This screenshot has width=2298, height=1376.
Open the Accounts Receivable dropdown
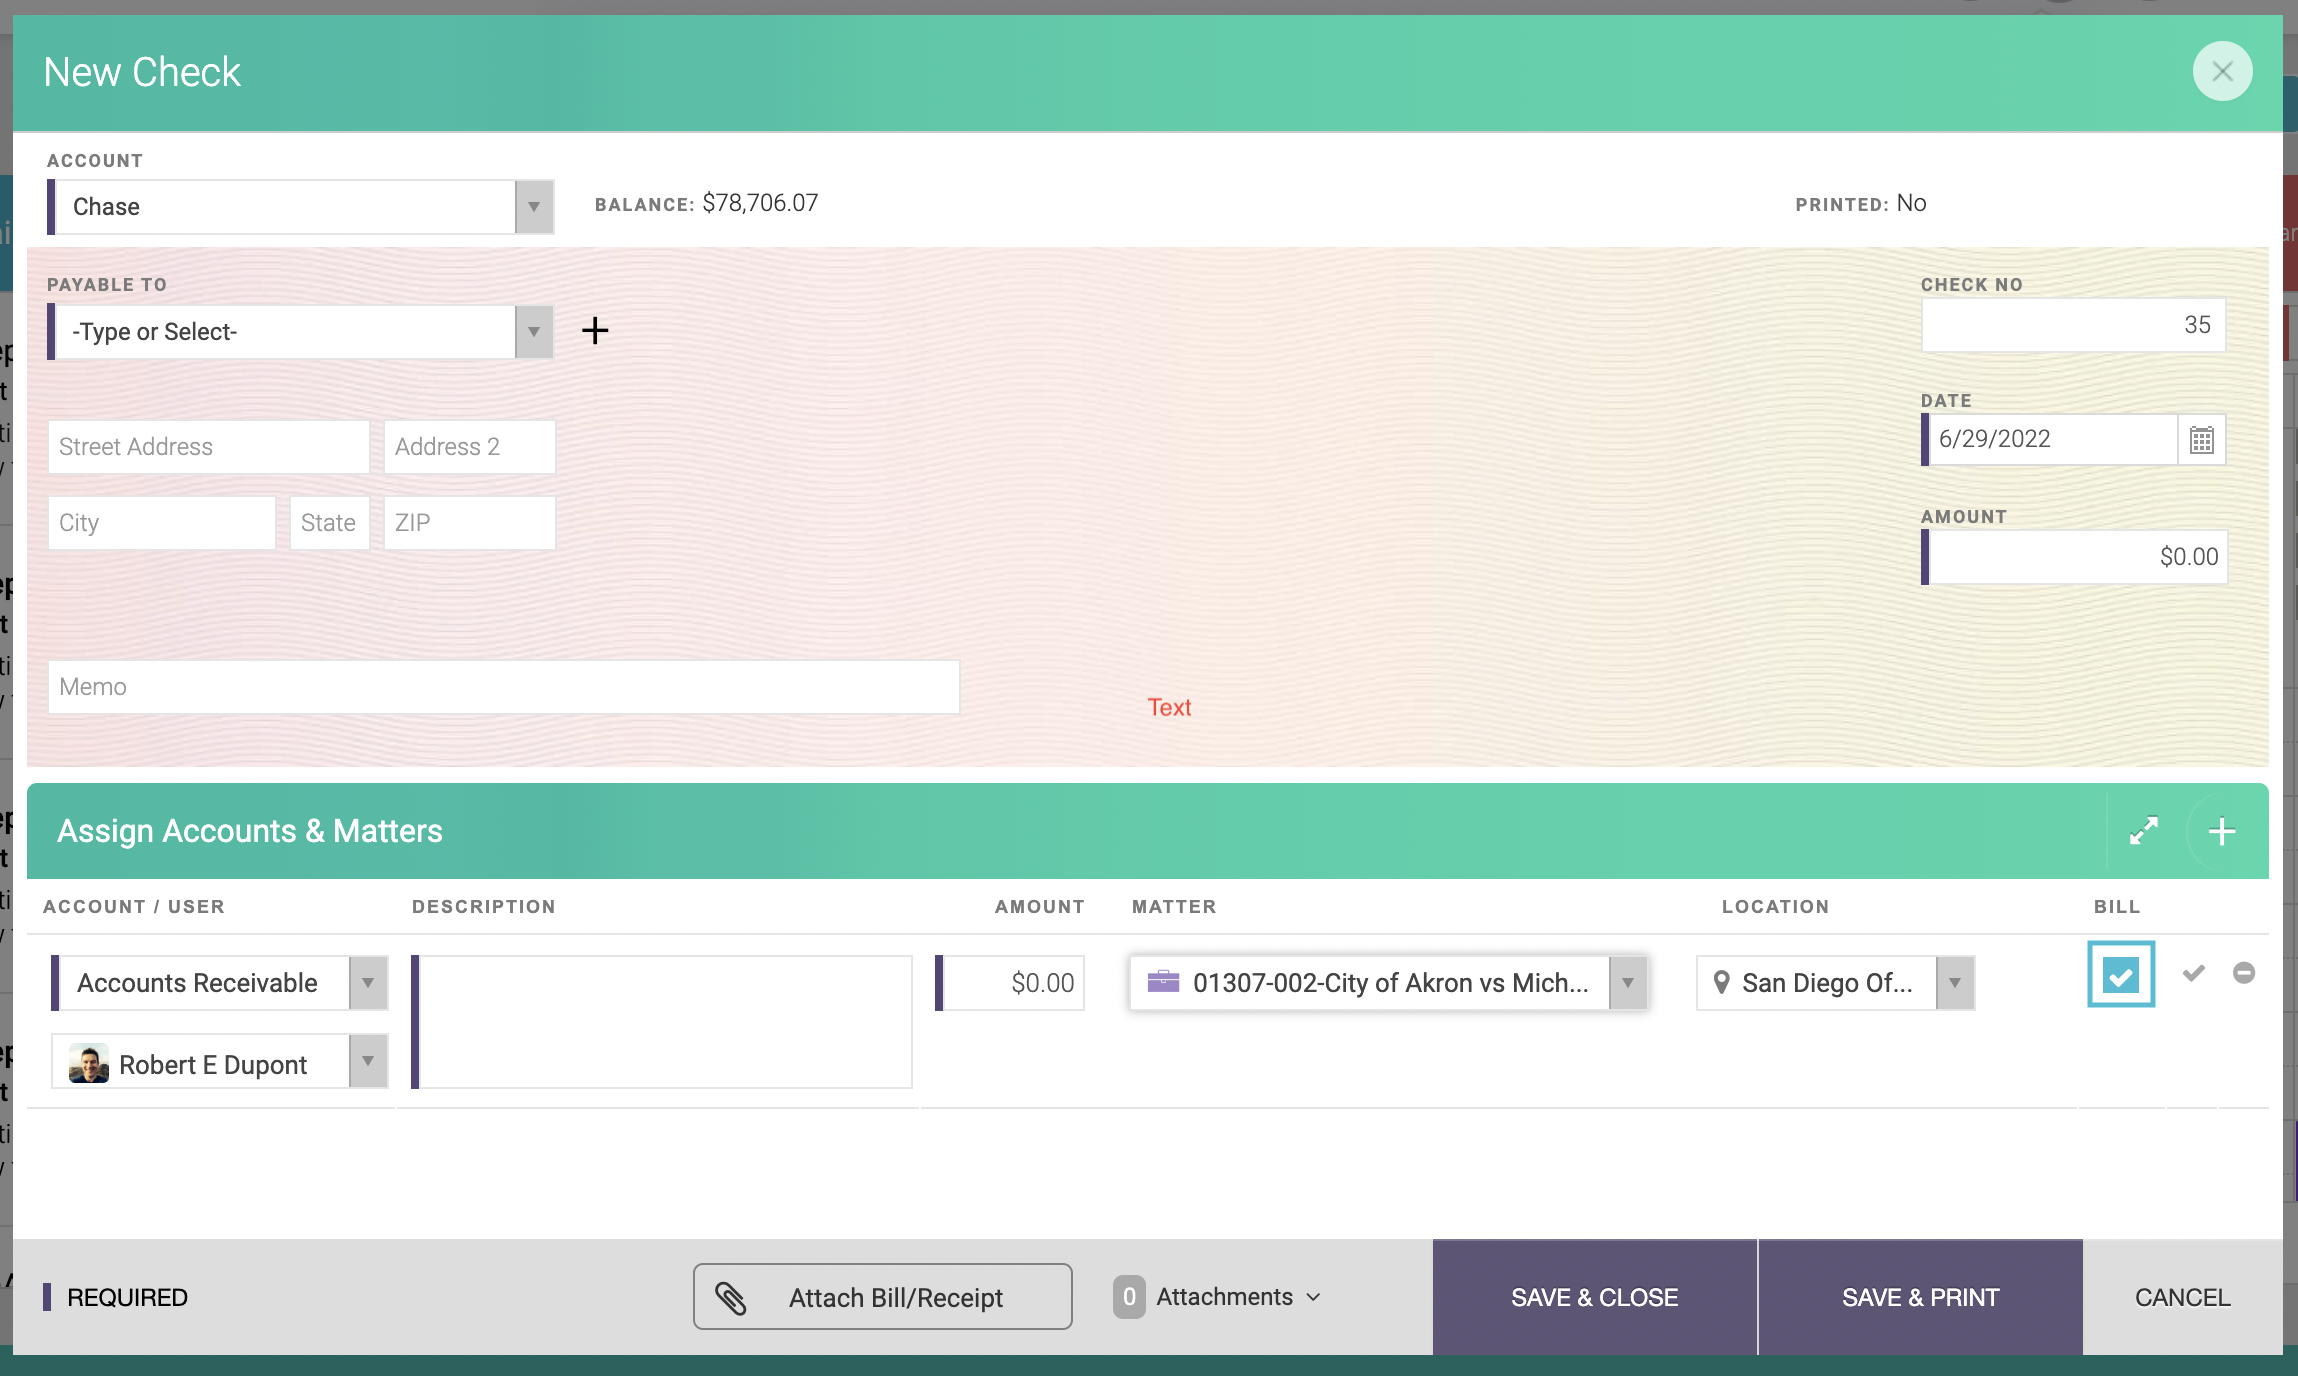(368, 983)
